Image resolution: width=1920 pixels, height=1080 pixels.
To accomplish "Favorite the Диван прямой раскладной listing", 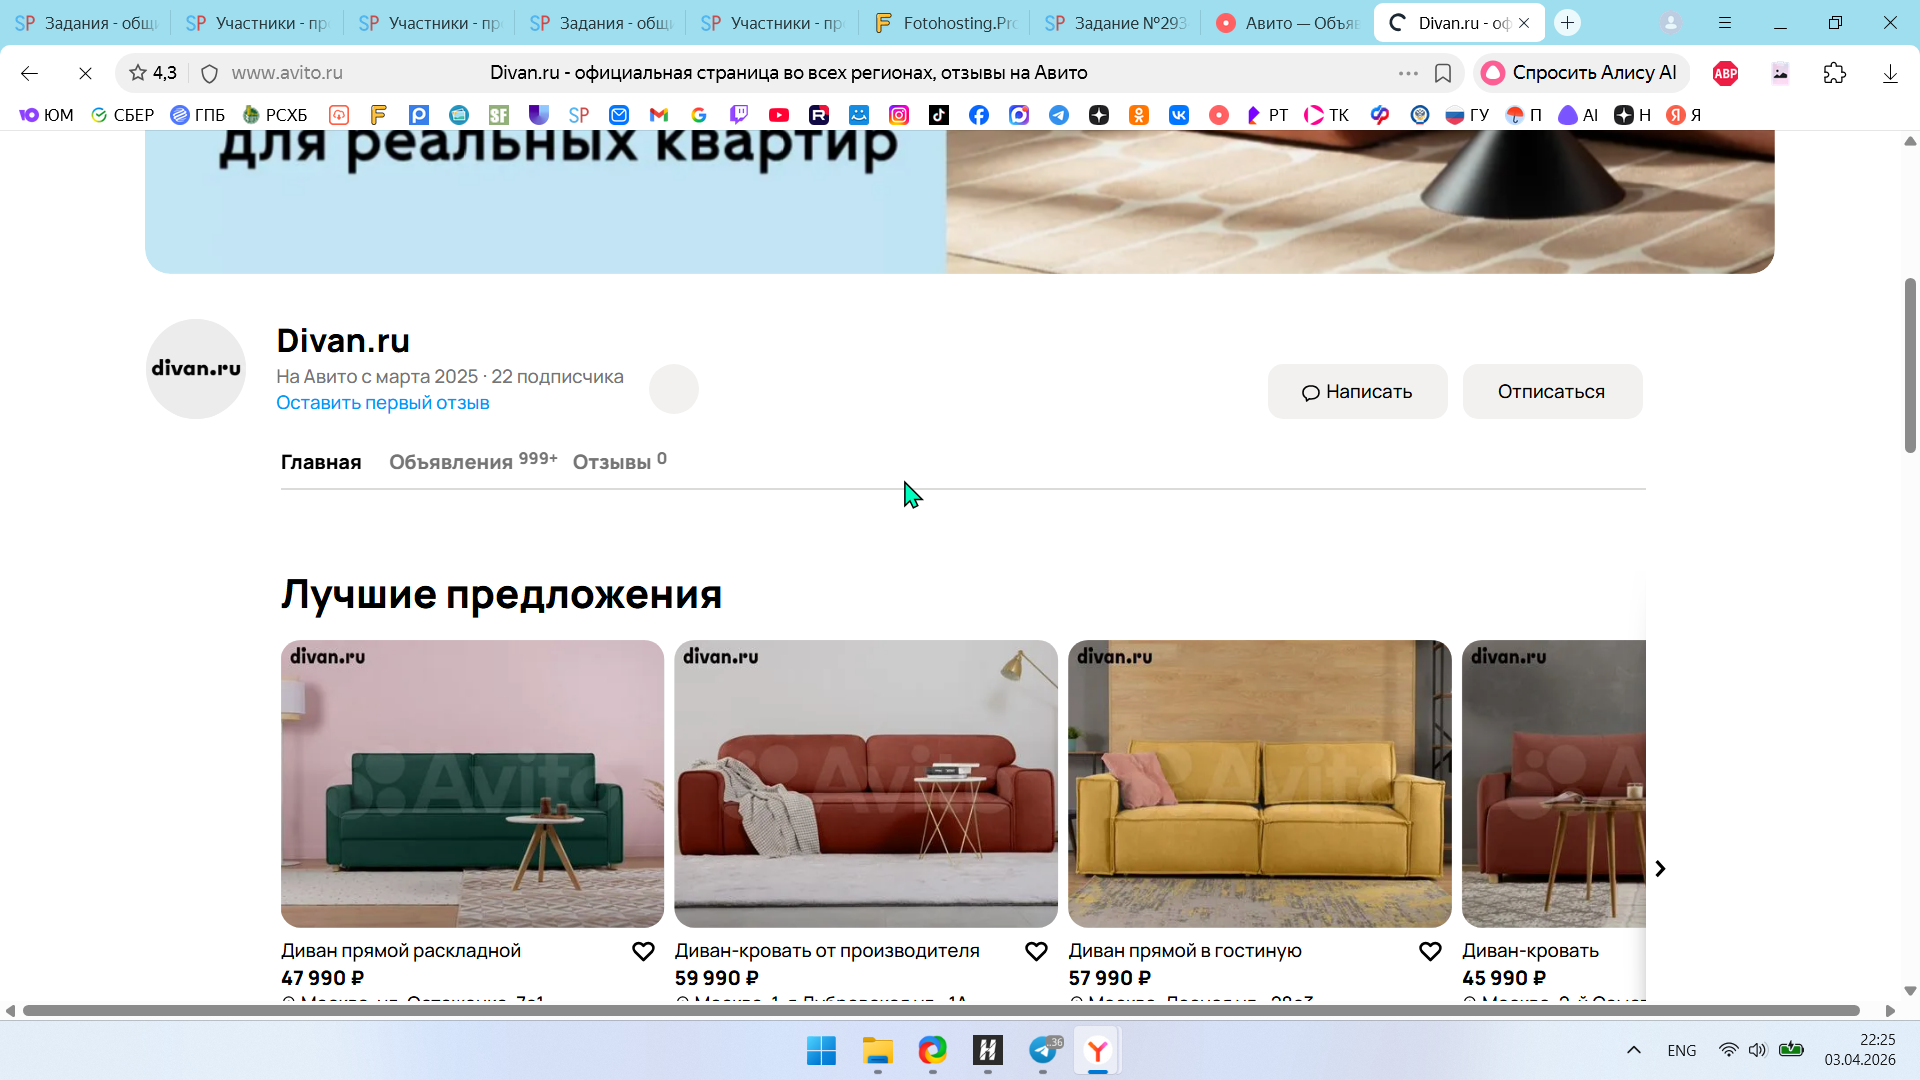I will pyautogui.click(x=643, y=951).
